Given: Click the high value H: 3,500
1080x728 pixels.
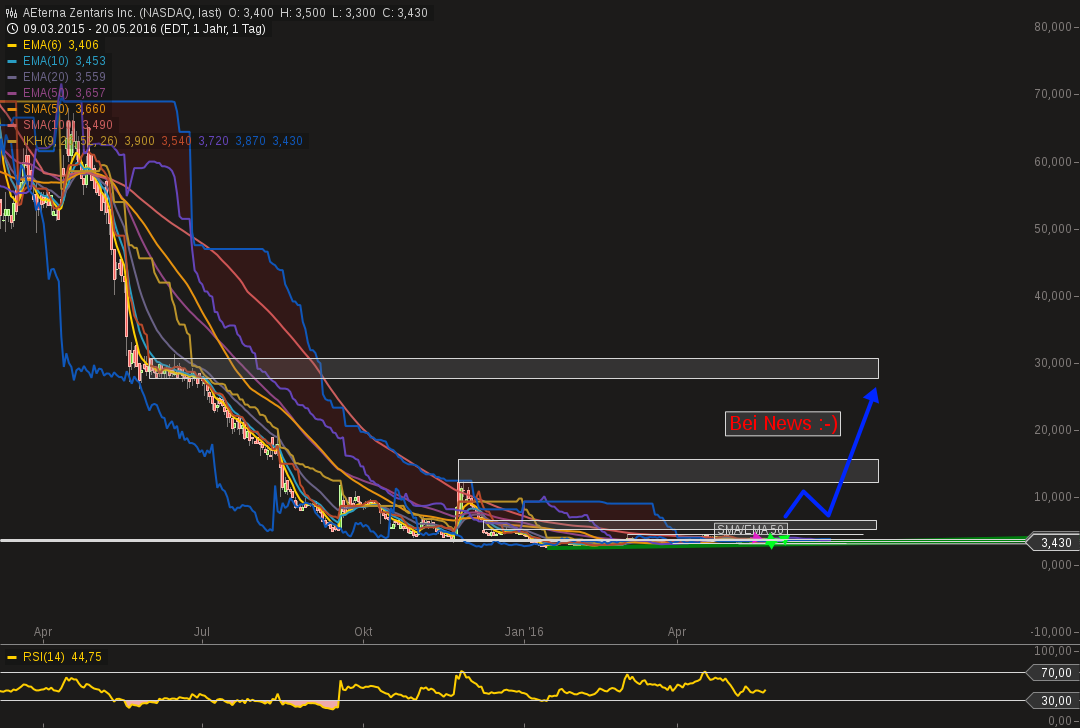Looking at the screenshot, I should click(x=302, y=13).
